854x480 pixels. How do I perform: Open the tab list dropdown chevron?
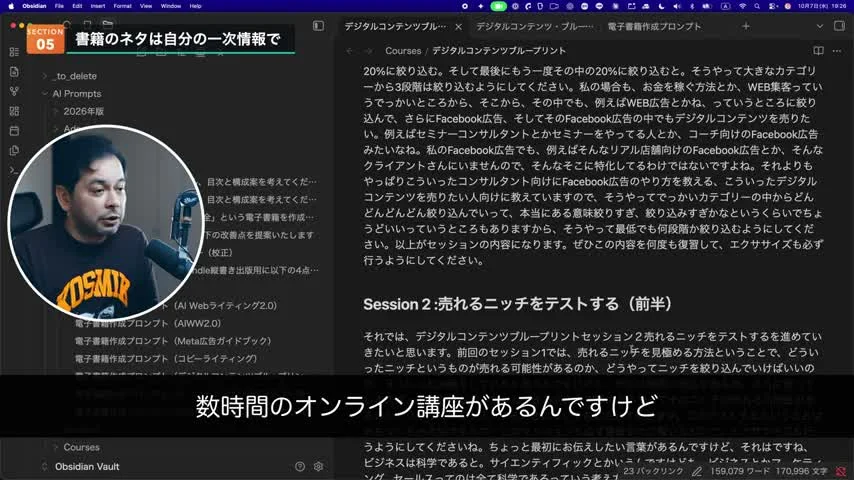[820, 26]
